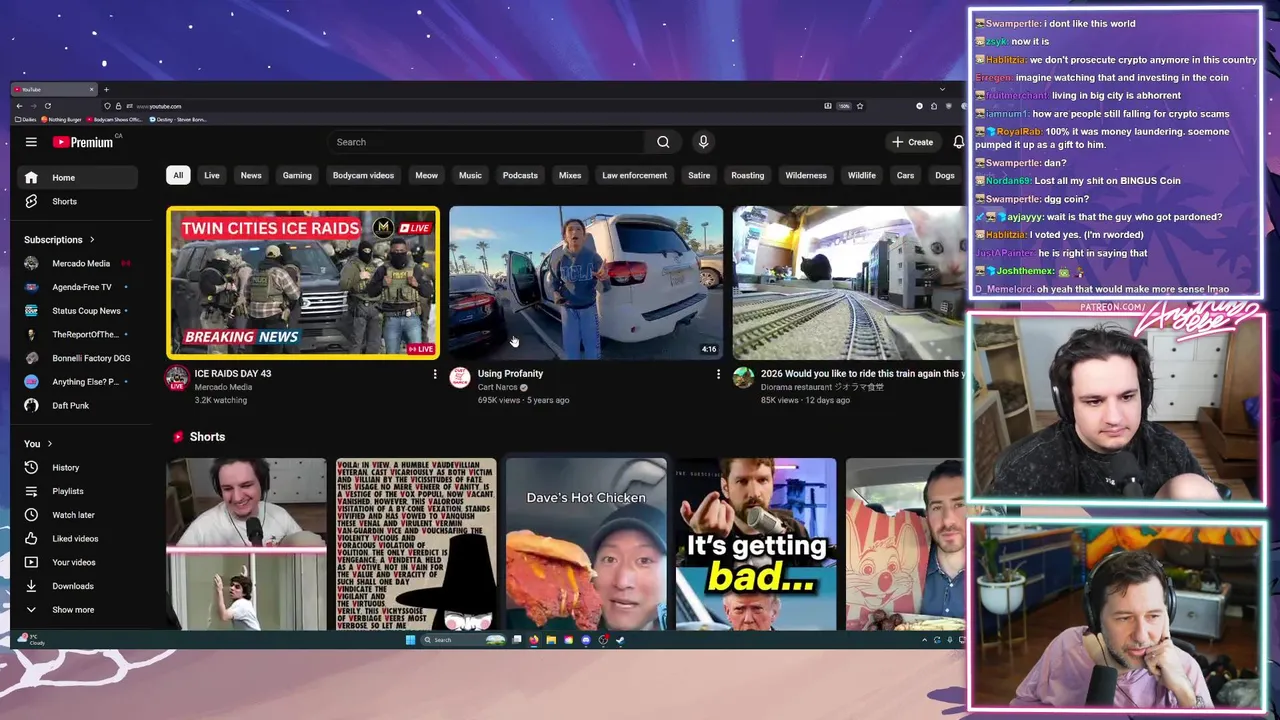Expand the You section
1280x720 pixels.
point(38,444)
